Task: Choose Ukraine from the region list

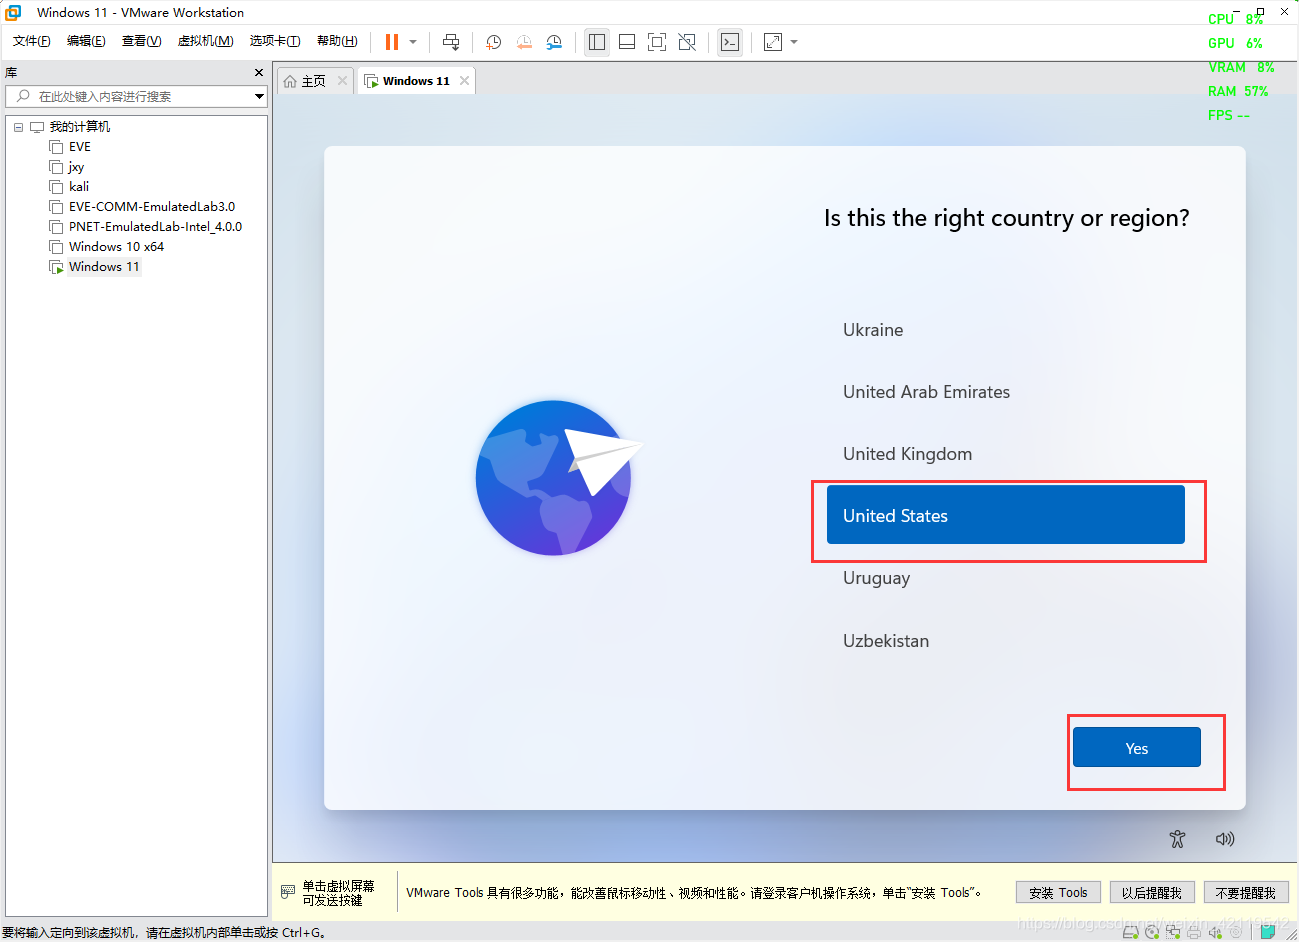Action: (873, 330)
